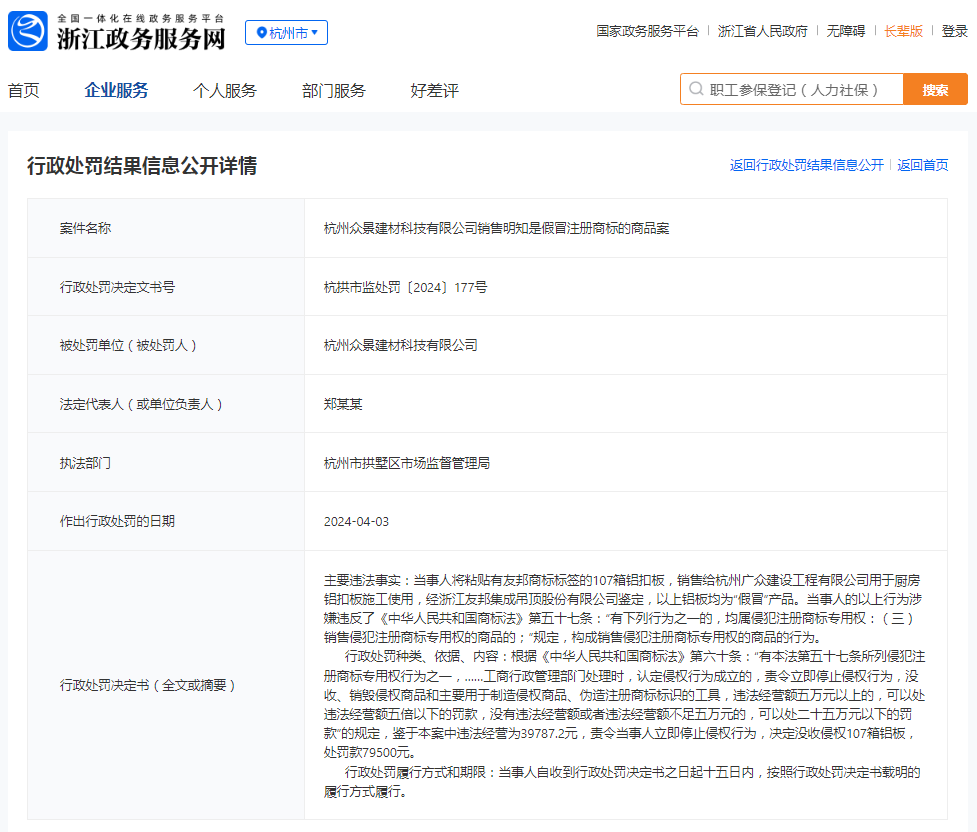Click the orange 搜索 button
The height and width of the screenshot is (832, 977).
935,89
